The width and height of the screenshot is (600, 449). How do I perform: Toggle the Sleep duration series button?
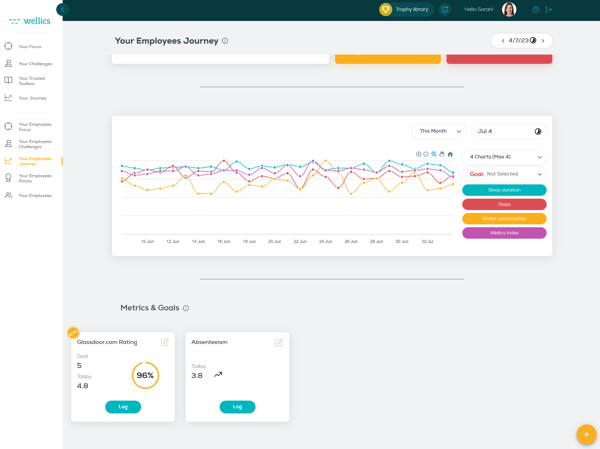(x=504, y=190)
